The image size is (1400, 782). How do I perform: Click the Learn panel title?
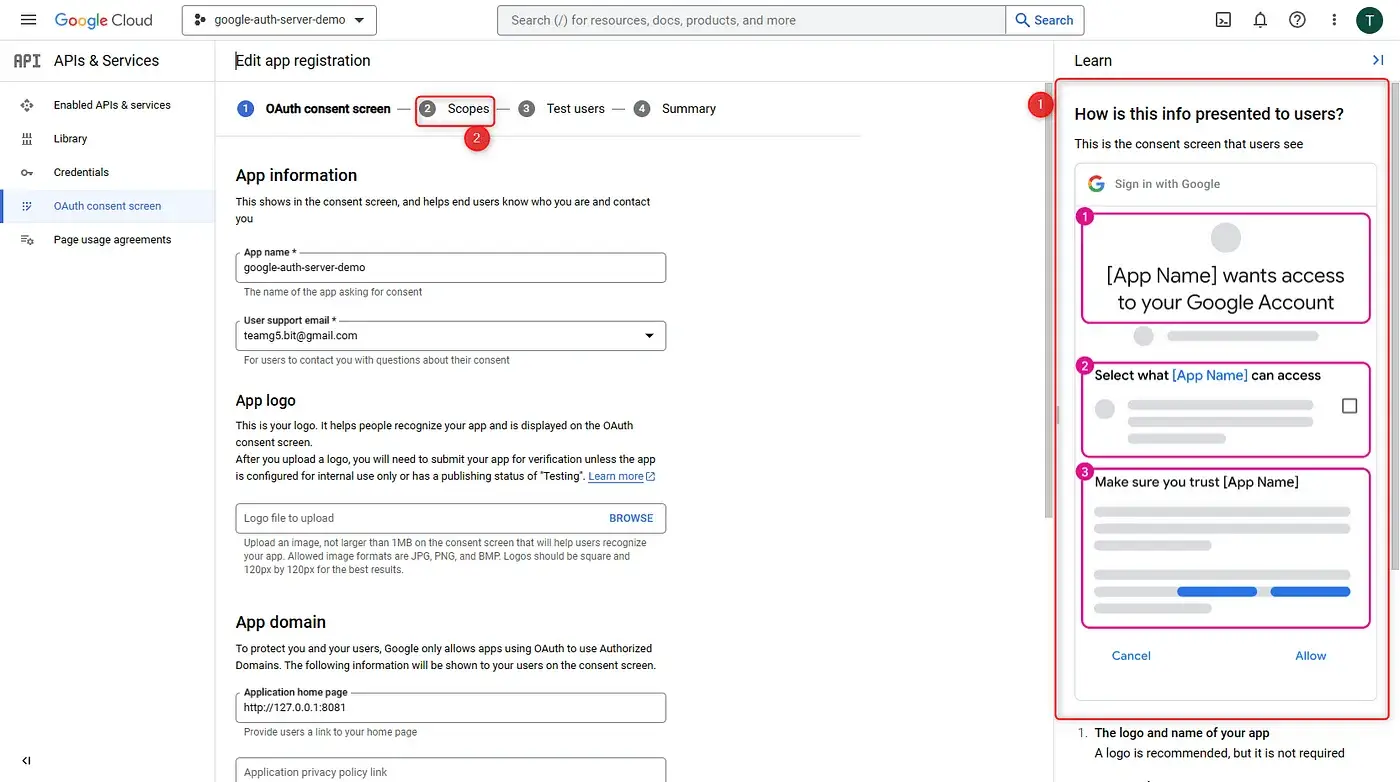tap(1093, 61)
